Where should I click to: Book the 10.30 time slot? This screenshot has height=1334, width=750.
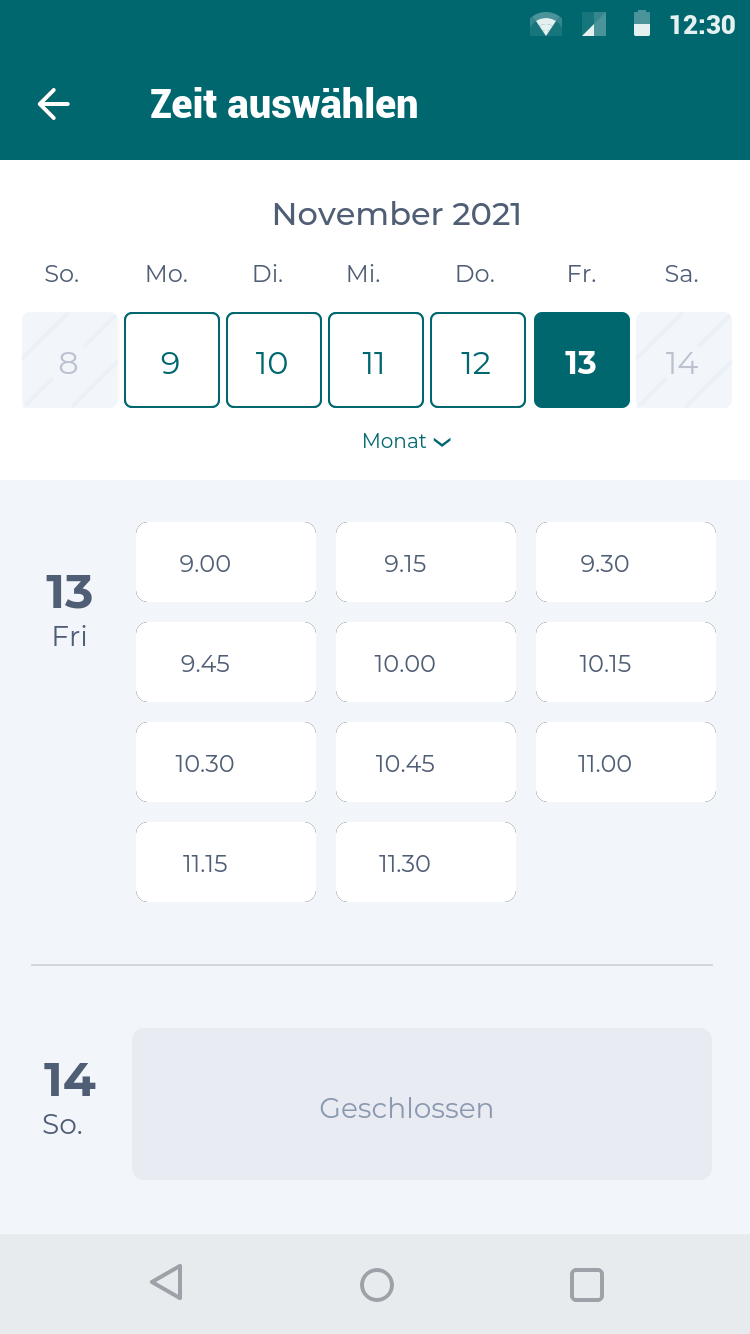tap(226, 762)
